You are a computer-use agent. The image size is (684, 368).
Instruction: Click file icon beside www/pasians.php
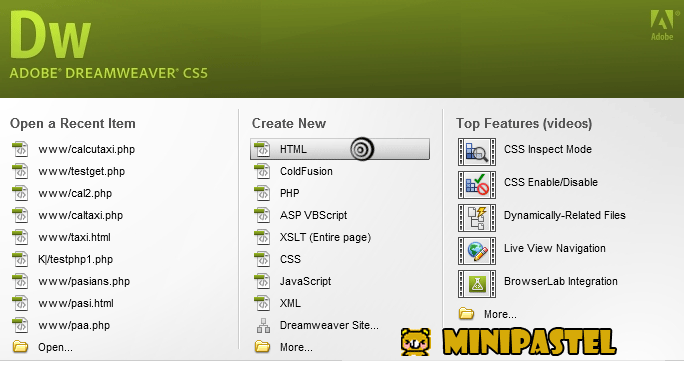pos(20,281)
